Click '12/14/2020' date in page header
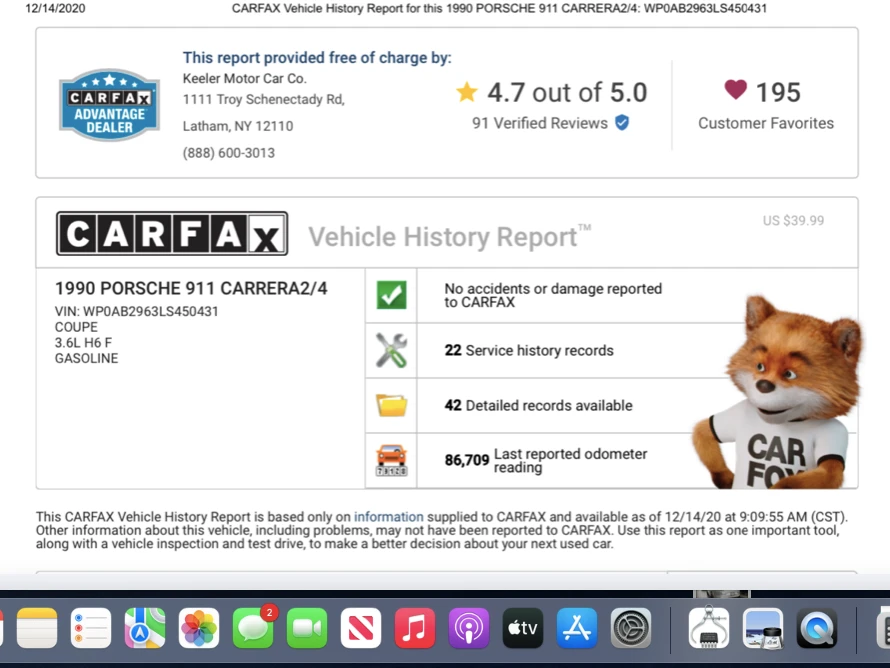Viewport: 890px width, 668px height. click(55, 9)
